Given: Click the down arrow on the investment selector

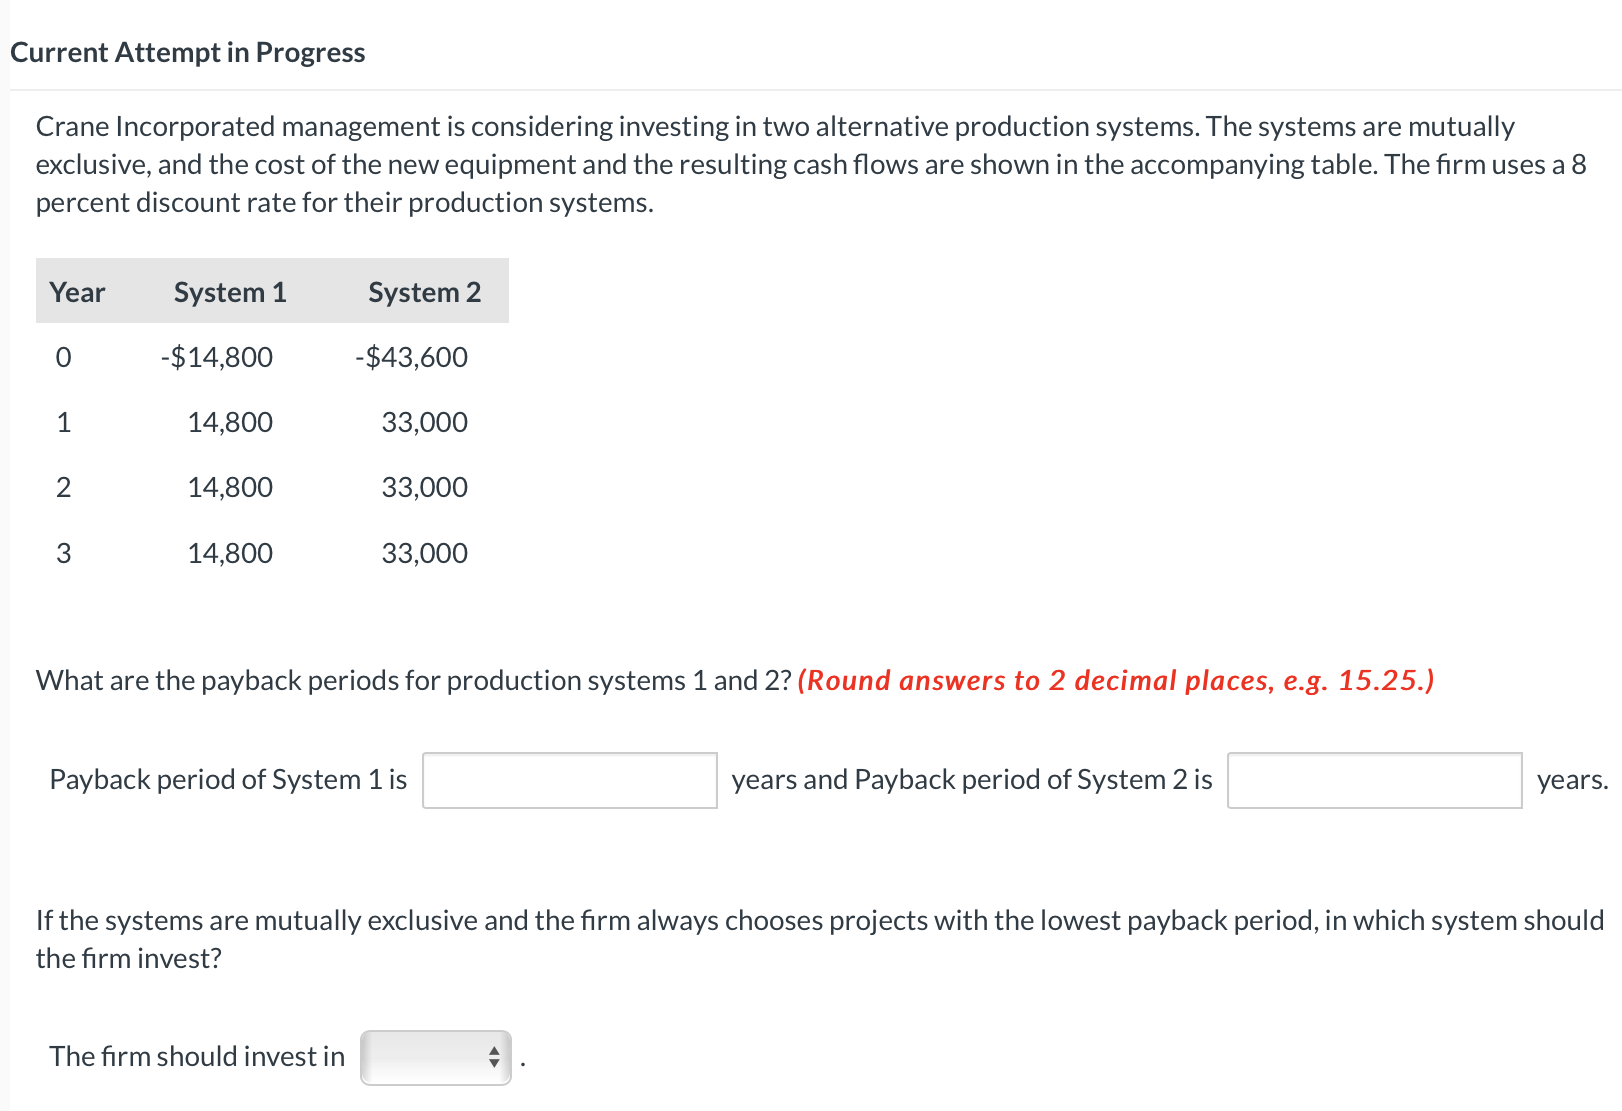Looking at the screenshot, I should [x=492, y=1063].
